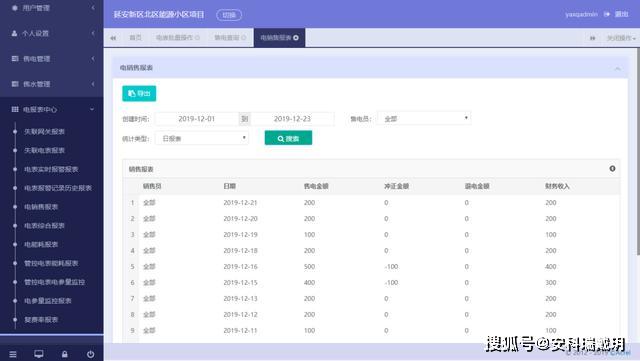Click the 财务收入 column header

558,186
